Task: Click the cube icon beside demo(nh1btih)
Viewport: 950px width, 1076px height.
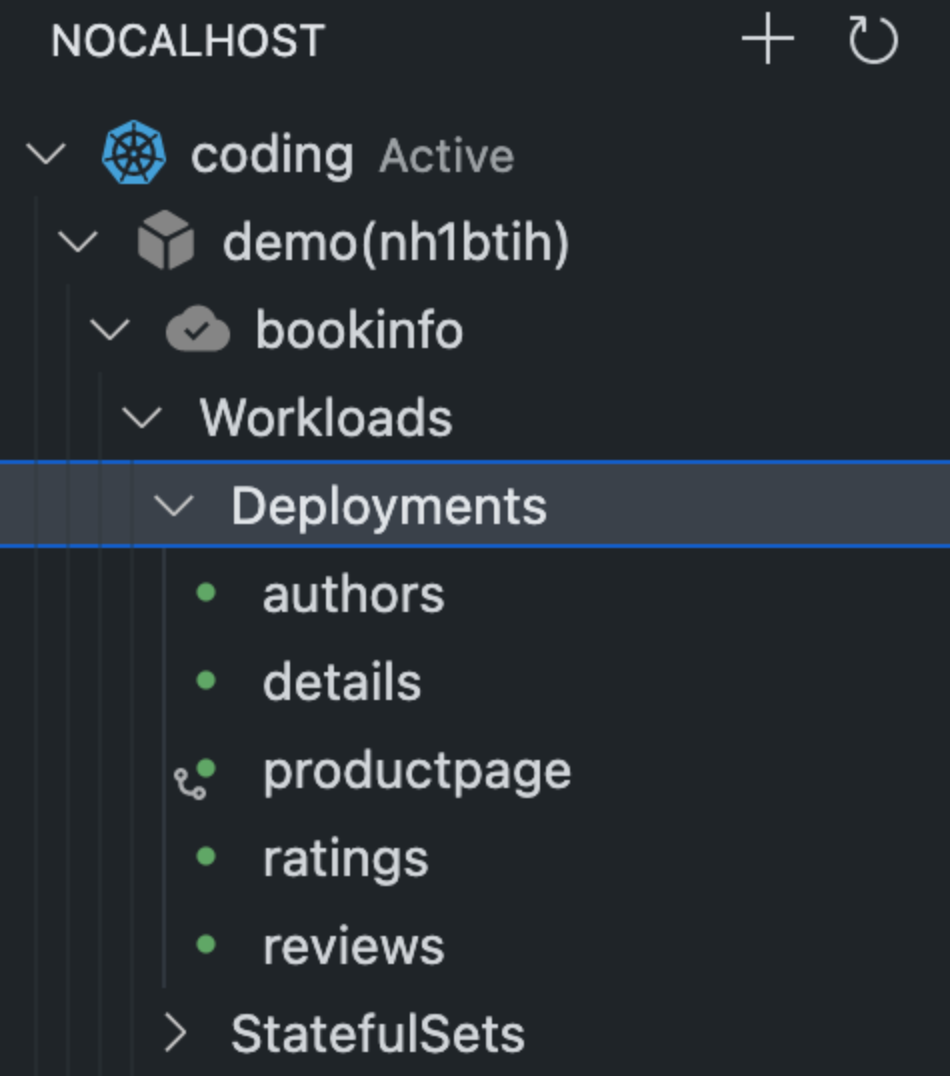Action: (165, 240)
